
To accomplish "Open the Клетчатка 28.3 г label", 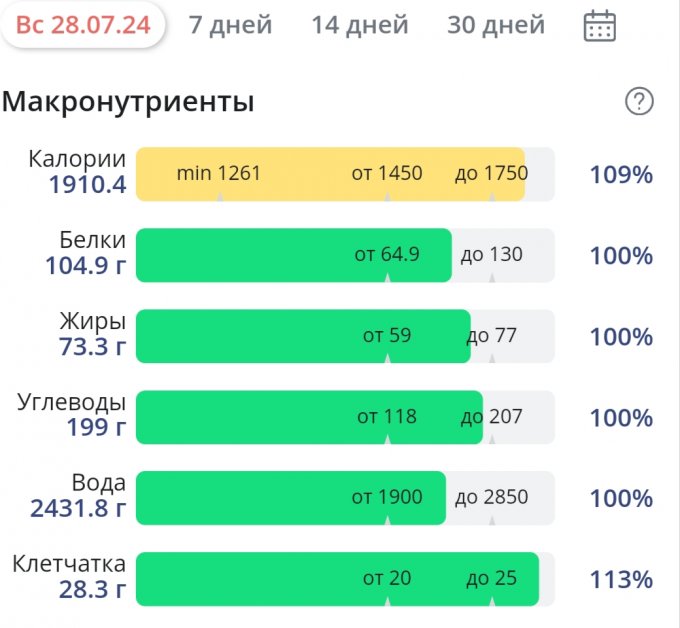I will [x=69, y=577].
